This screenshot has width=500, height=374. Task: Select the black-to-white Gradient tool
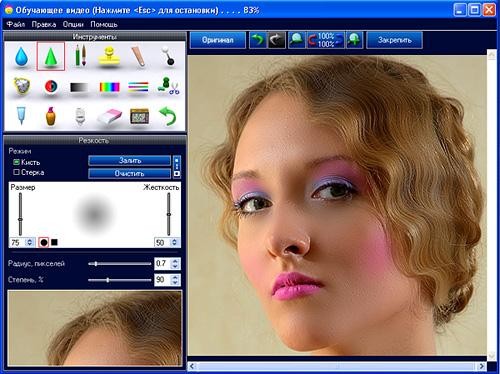click(x=79, y=87)
